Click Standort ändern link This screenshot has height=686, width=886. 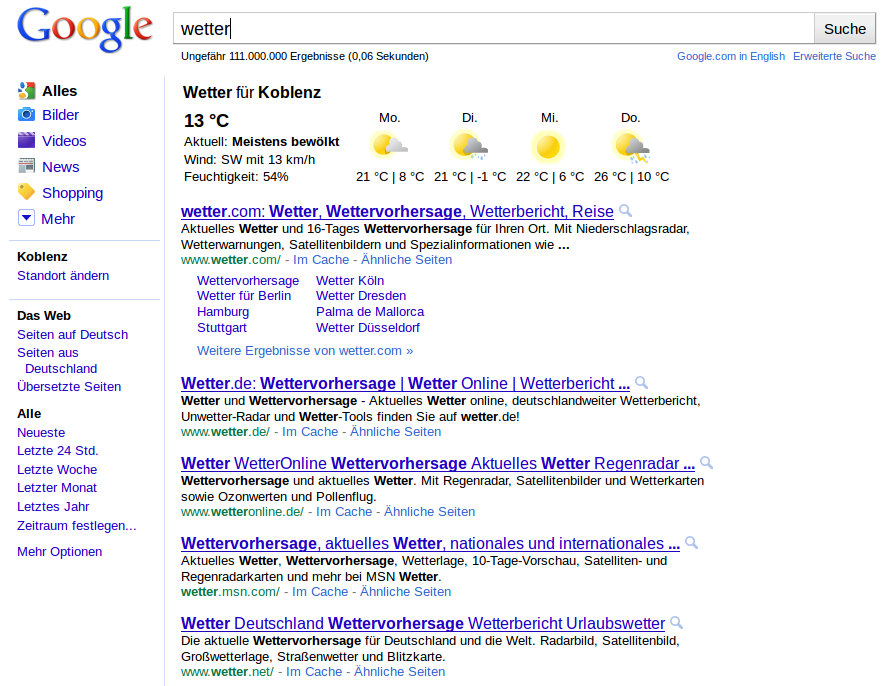[x=63, y=276]
